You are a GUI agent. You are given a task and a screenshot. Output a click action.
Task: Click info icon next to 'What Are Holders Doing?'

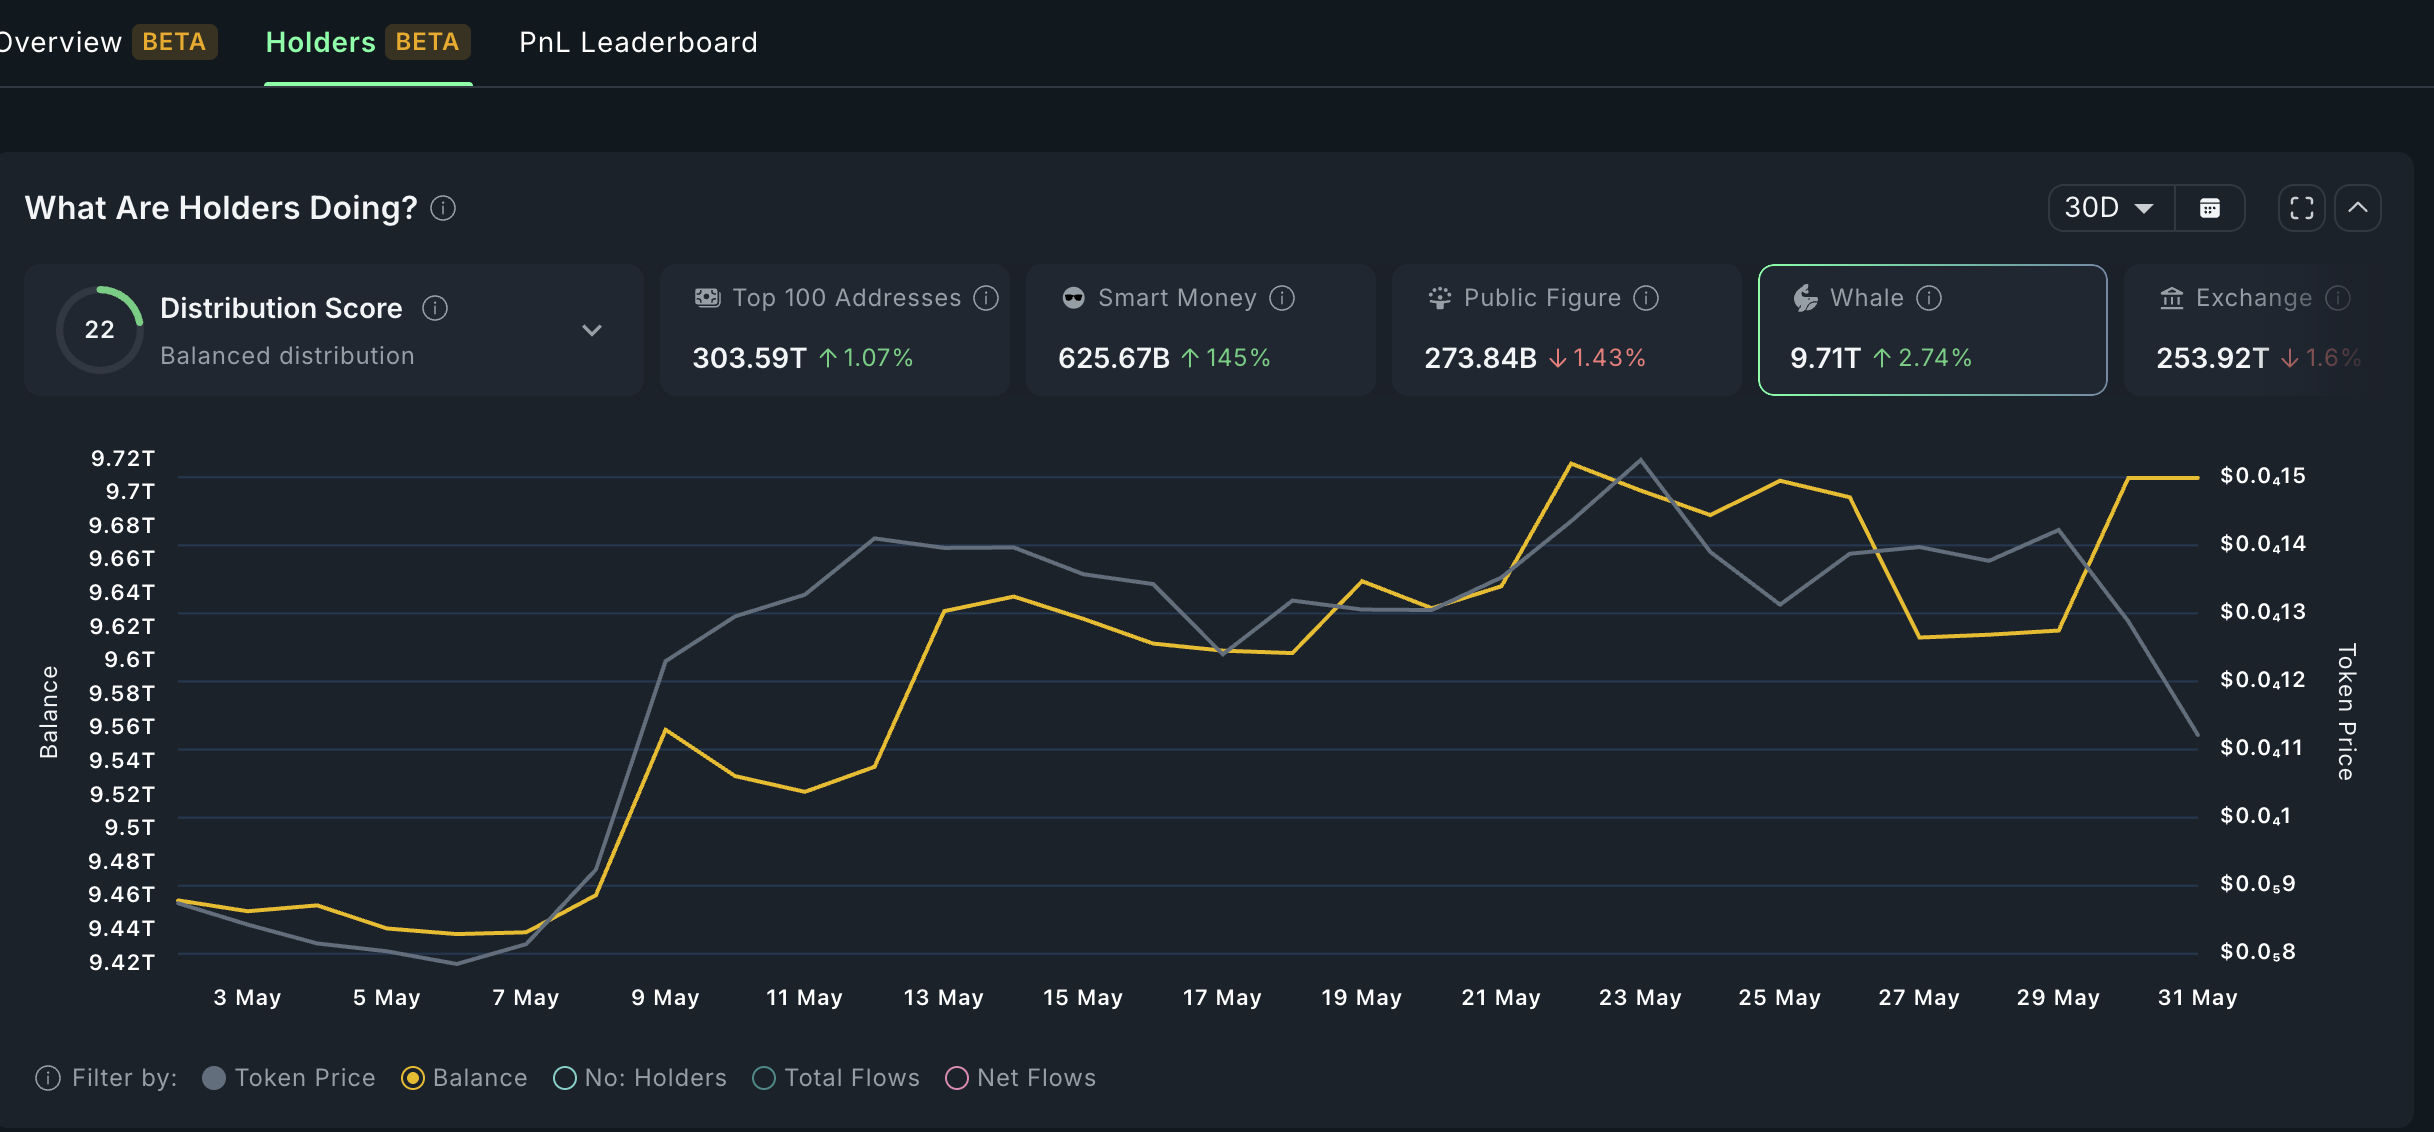[443, 208]
